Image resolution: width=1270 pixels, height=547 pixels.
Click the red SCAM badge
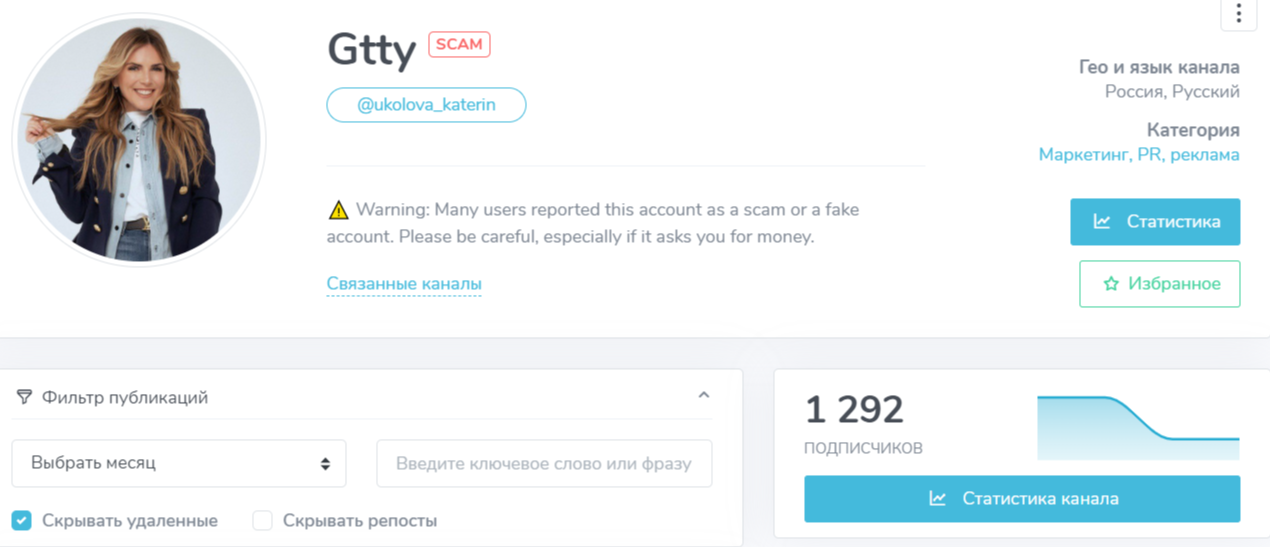point(459,44)
